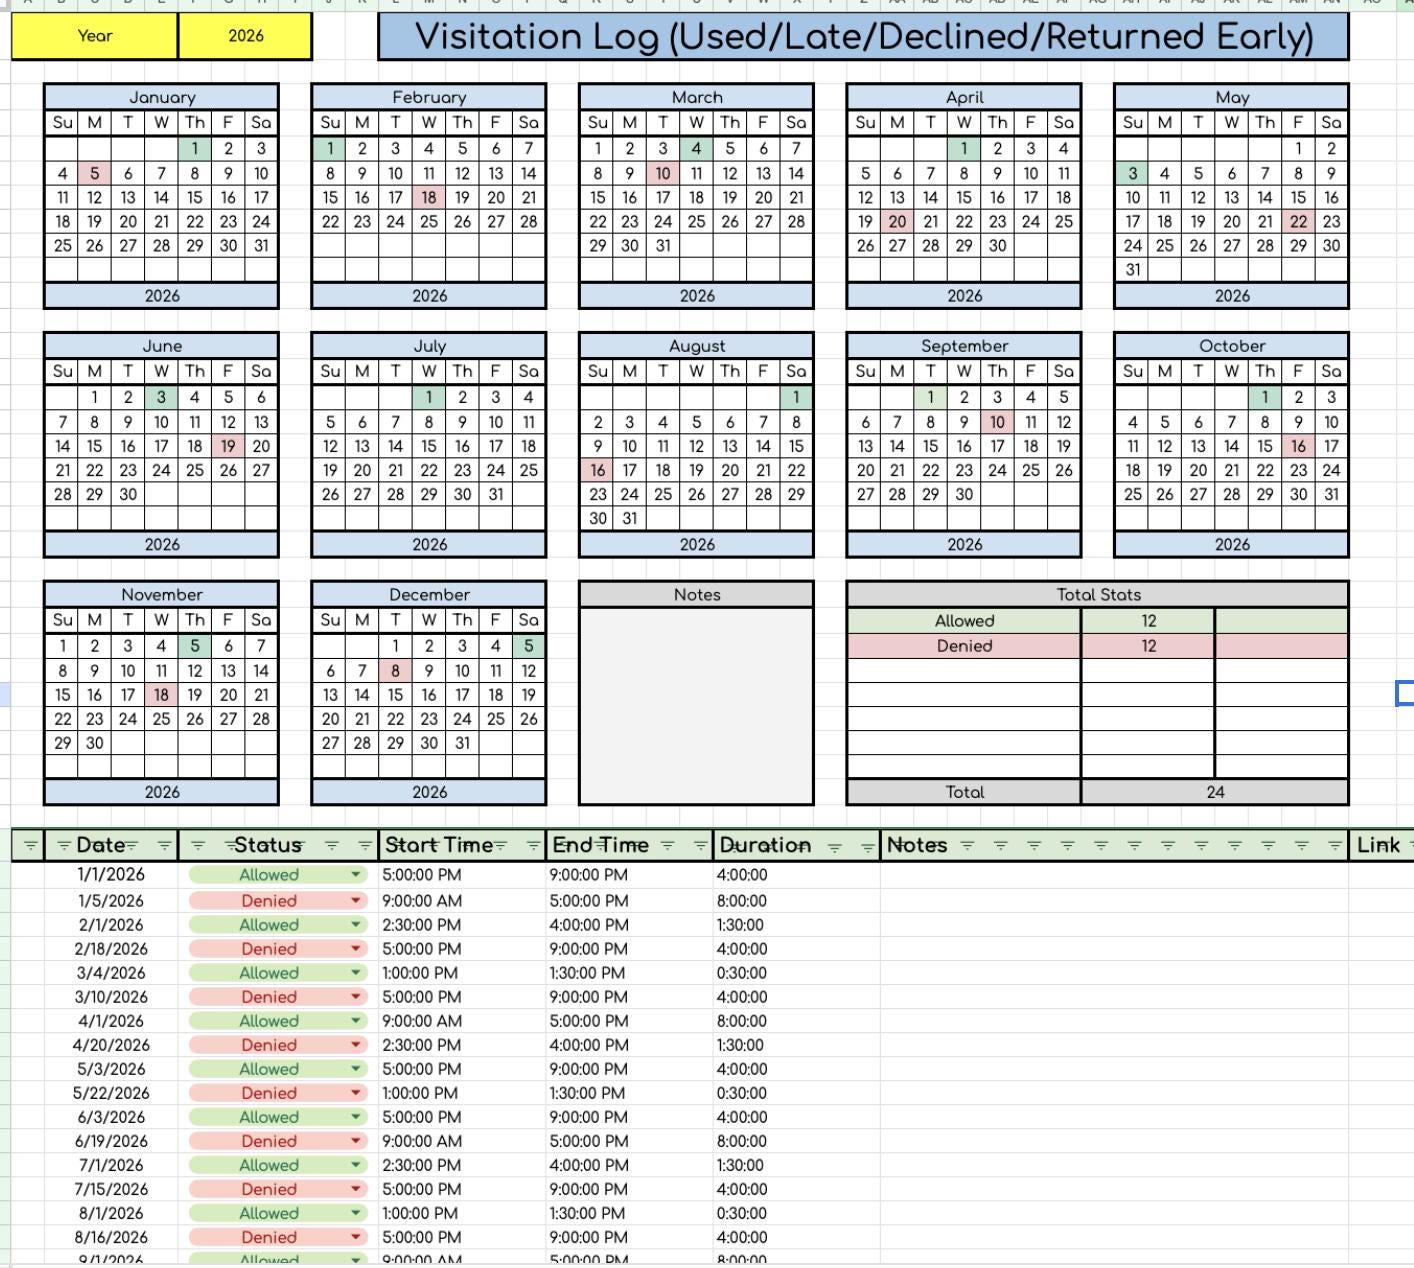Open the Status dropdown for 1/1/2026

(355, 875)
